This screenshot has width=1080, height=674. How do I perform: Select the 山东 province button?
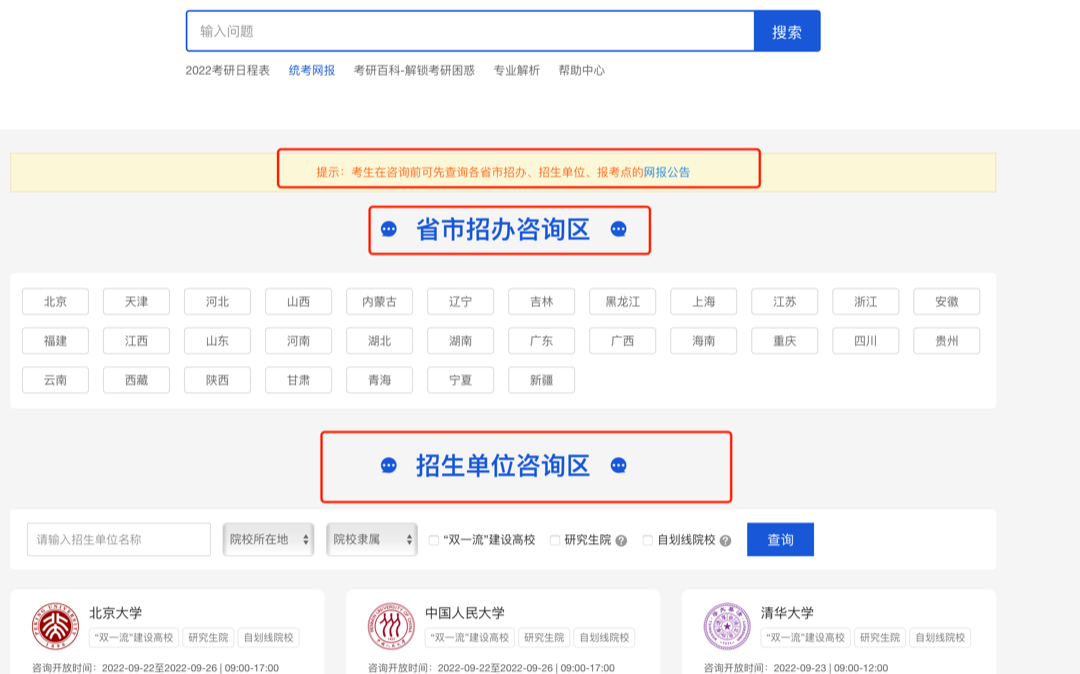[218, 341]
